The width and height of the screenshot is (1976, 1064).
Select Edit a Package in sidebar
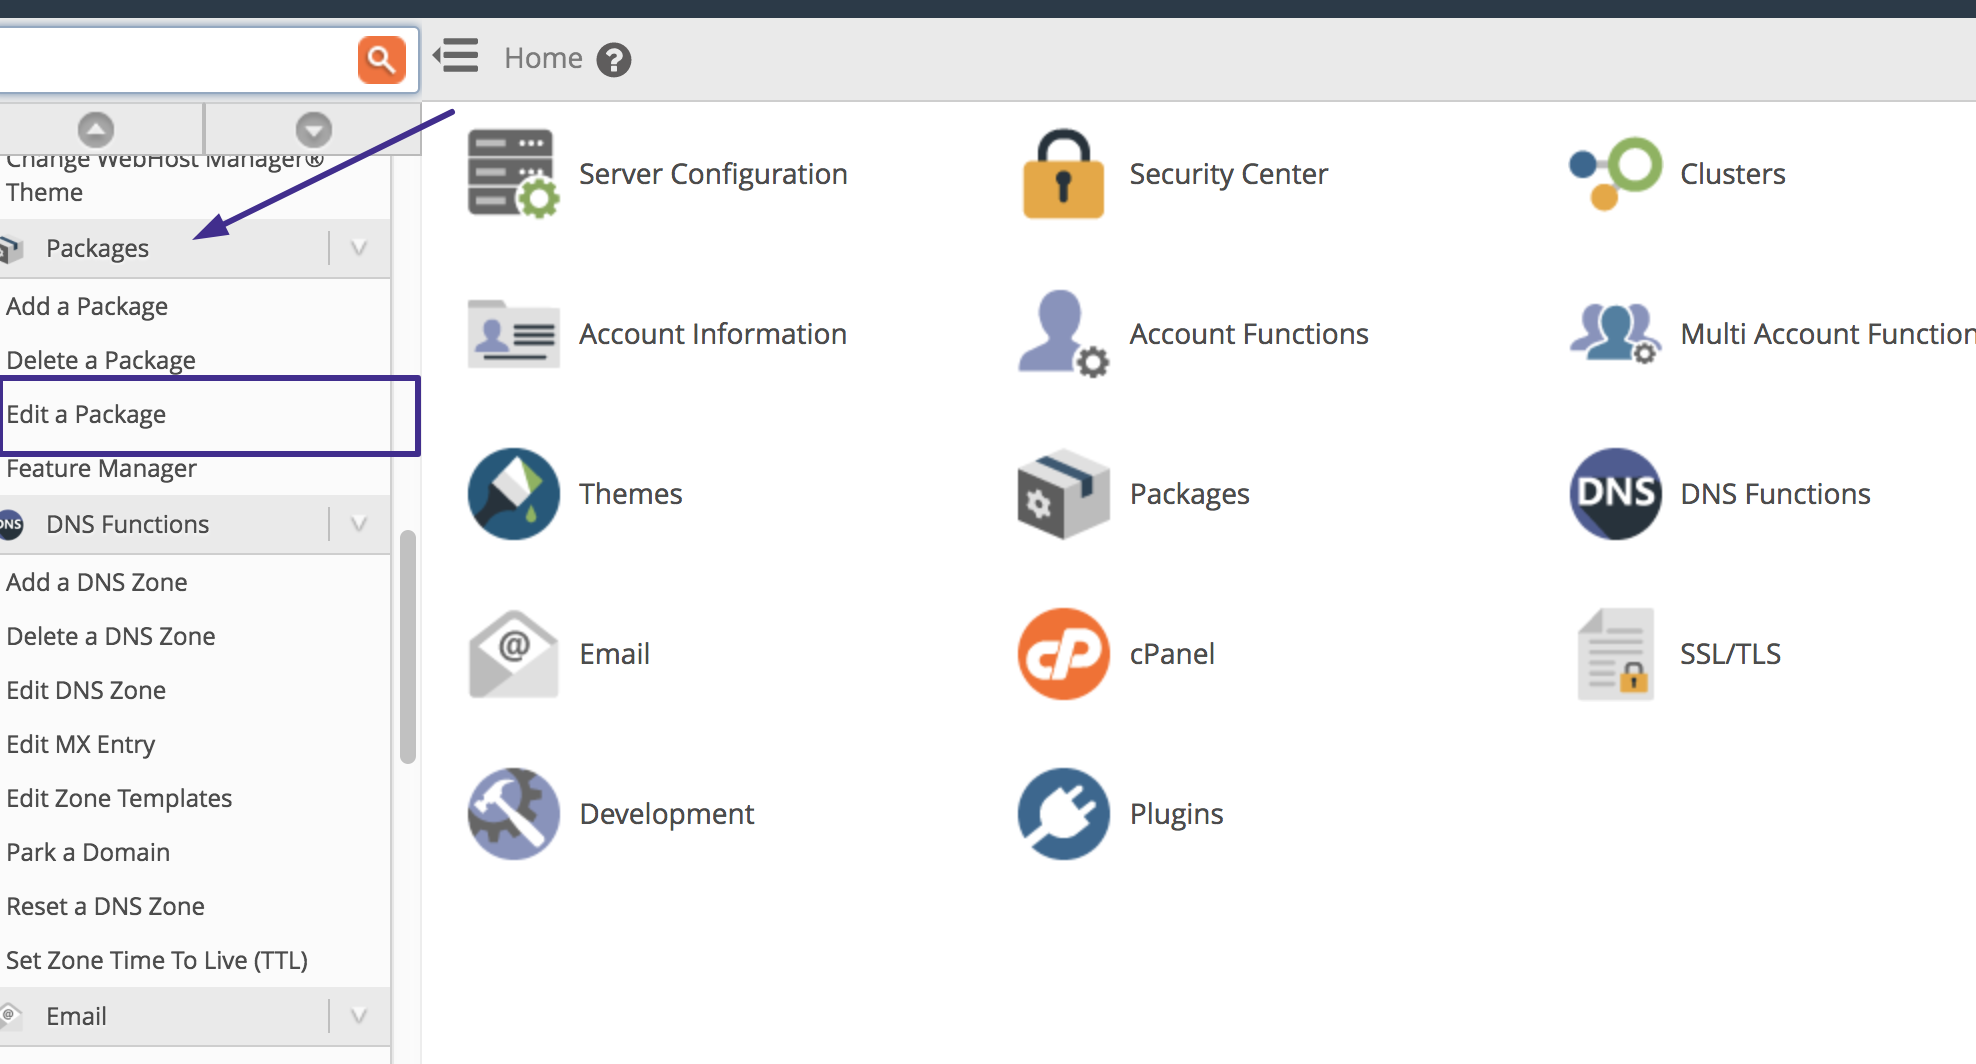(x=86, y=414)
